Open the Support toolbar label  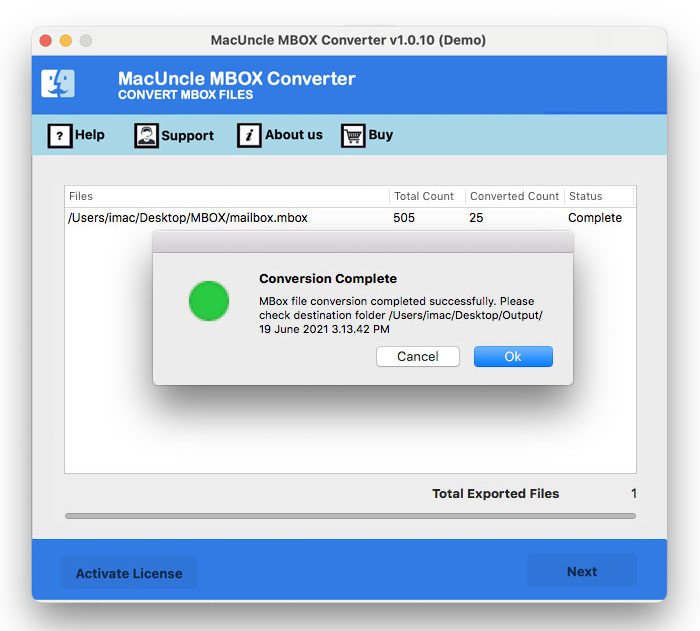coord(188,135)
